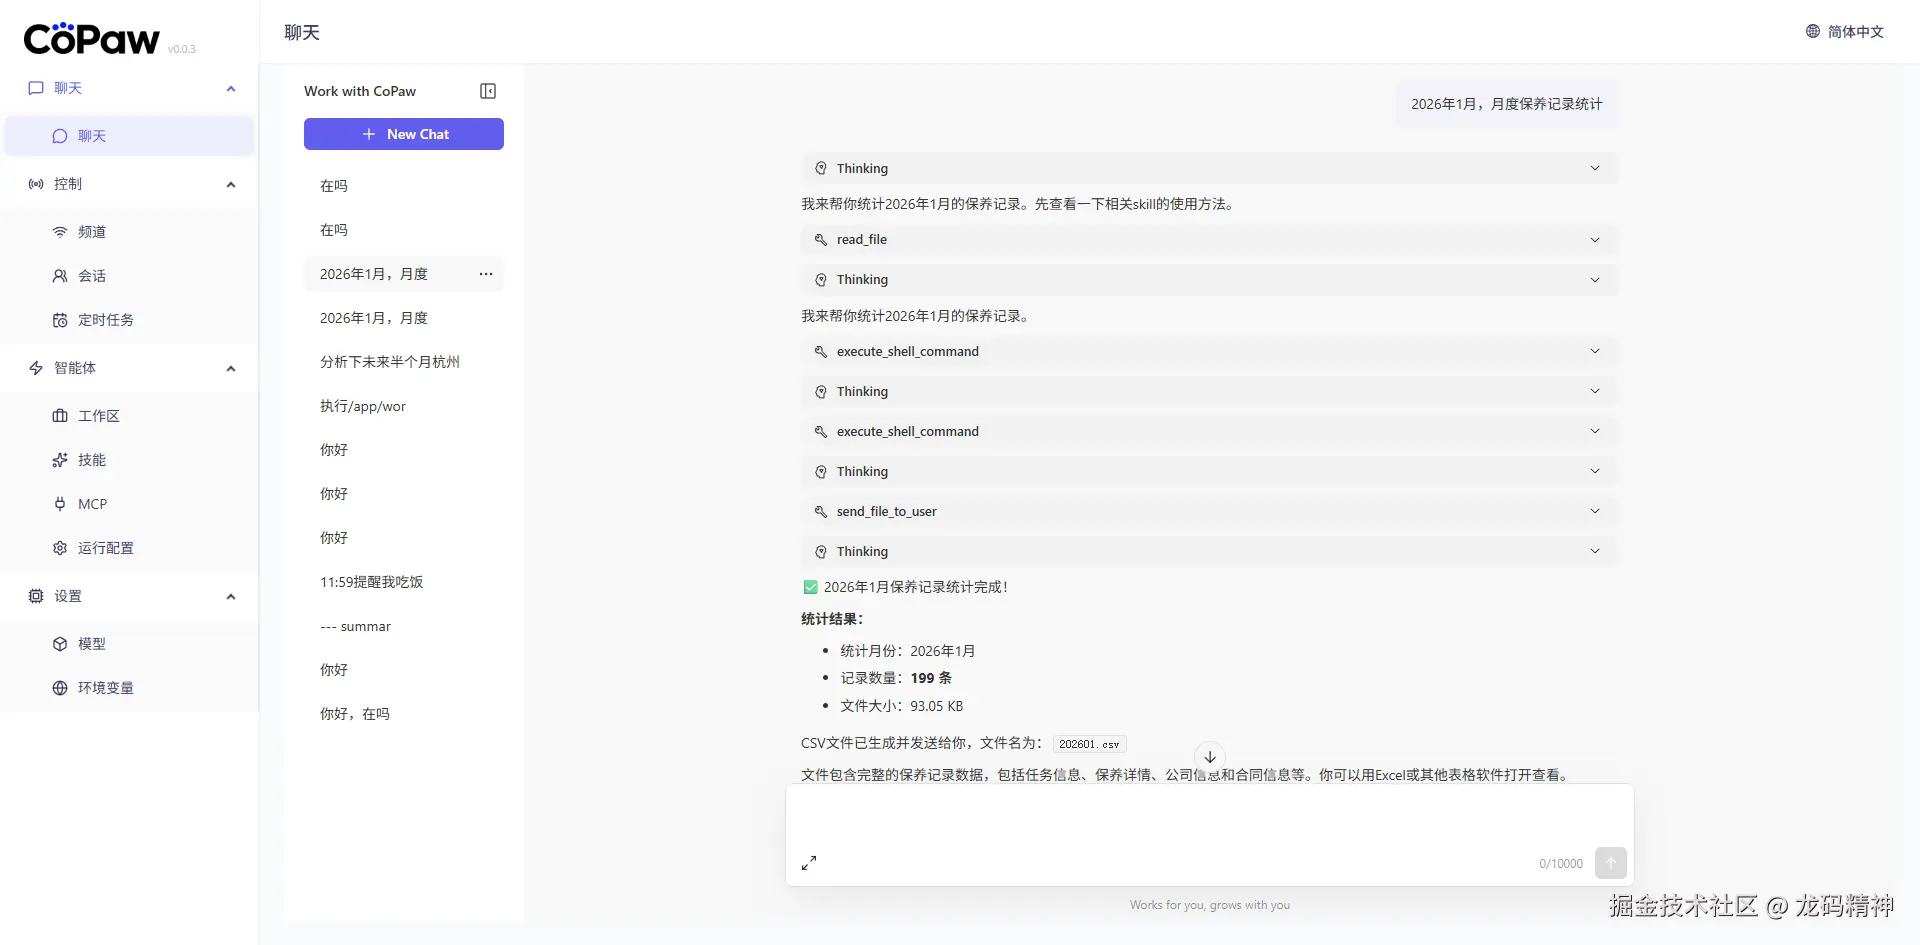Open the 会话 menu item
The width and height of the screenshot is (1920, 945).
click(x=129, y=276)
